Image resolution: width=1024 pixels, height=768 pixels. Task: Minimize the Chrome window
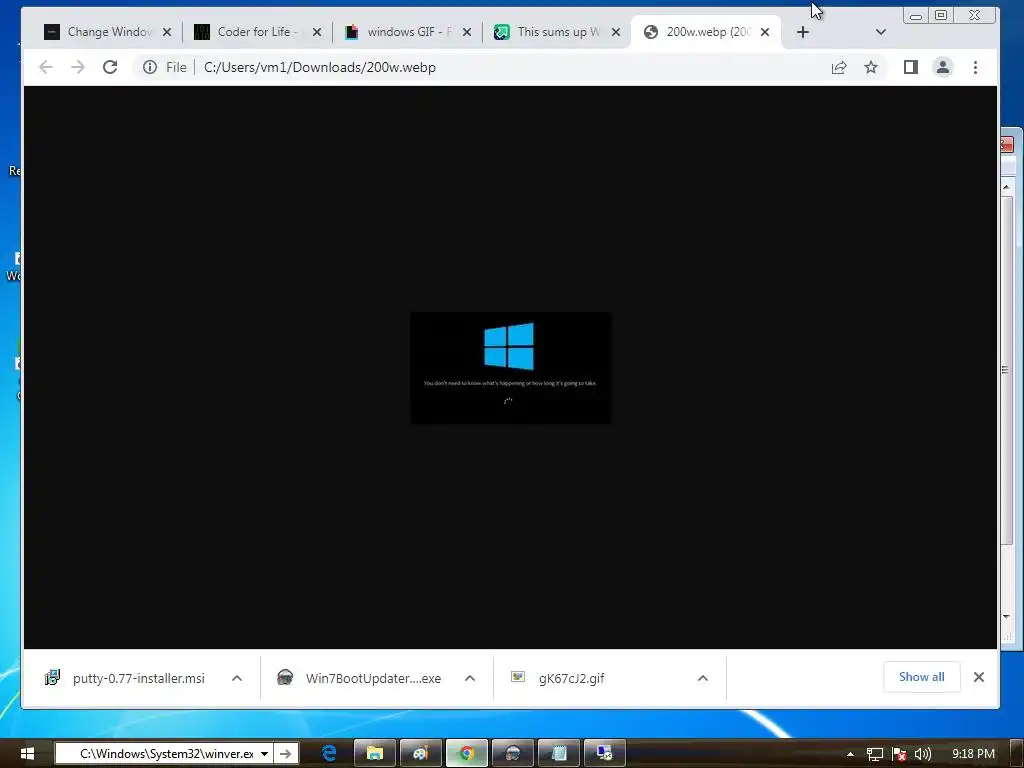(916, 15)
